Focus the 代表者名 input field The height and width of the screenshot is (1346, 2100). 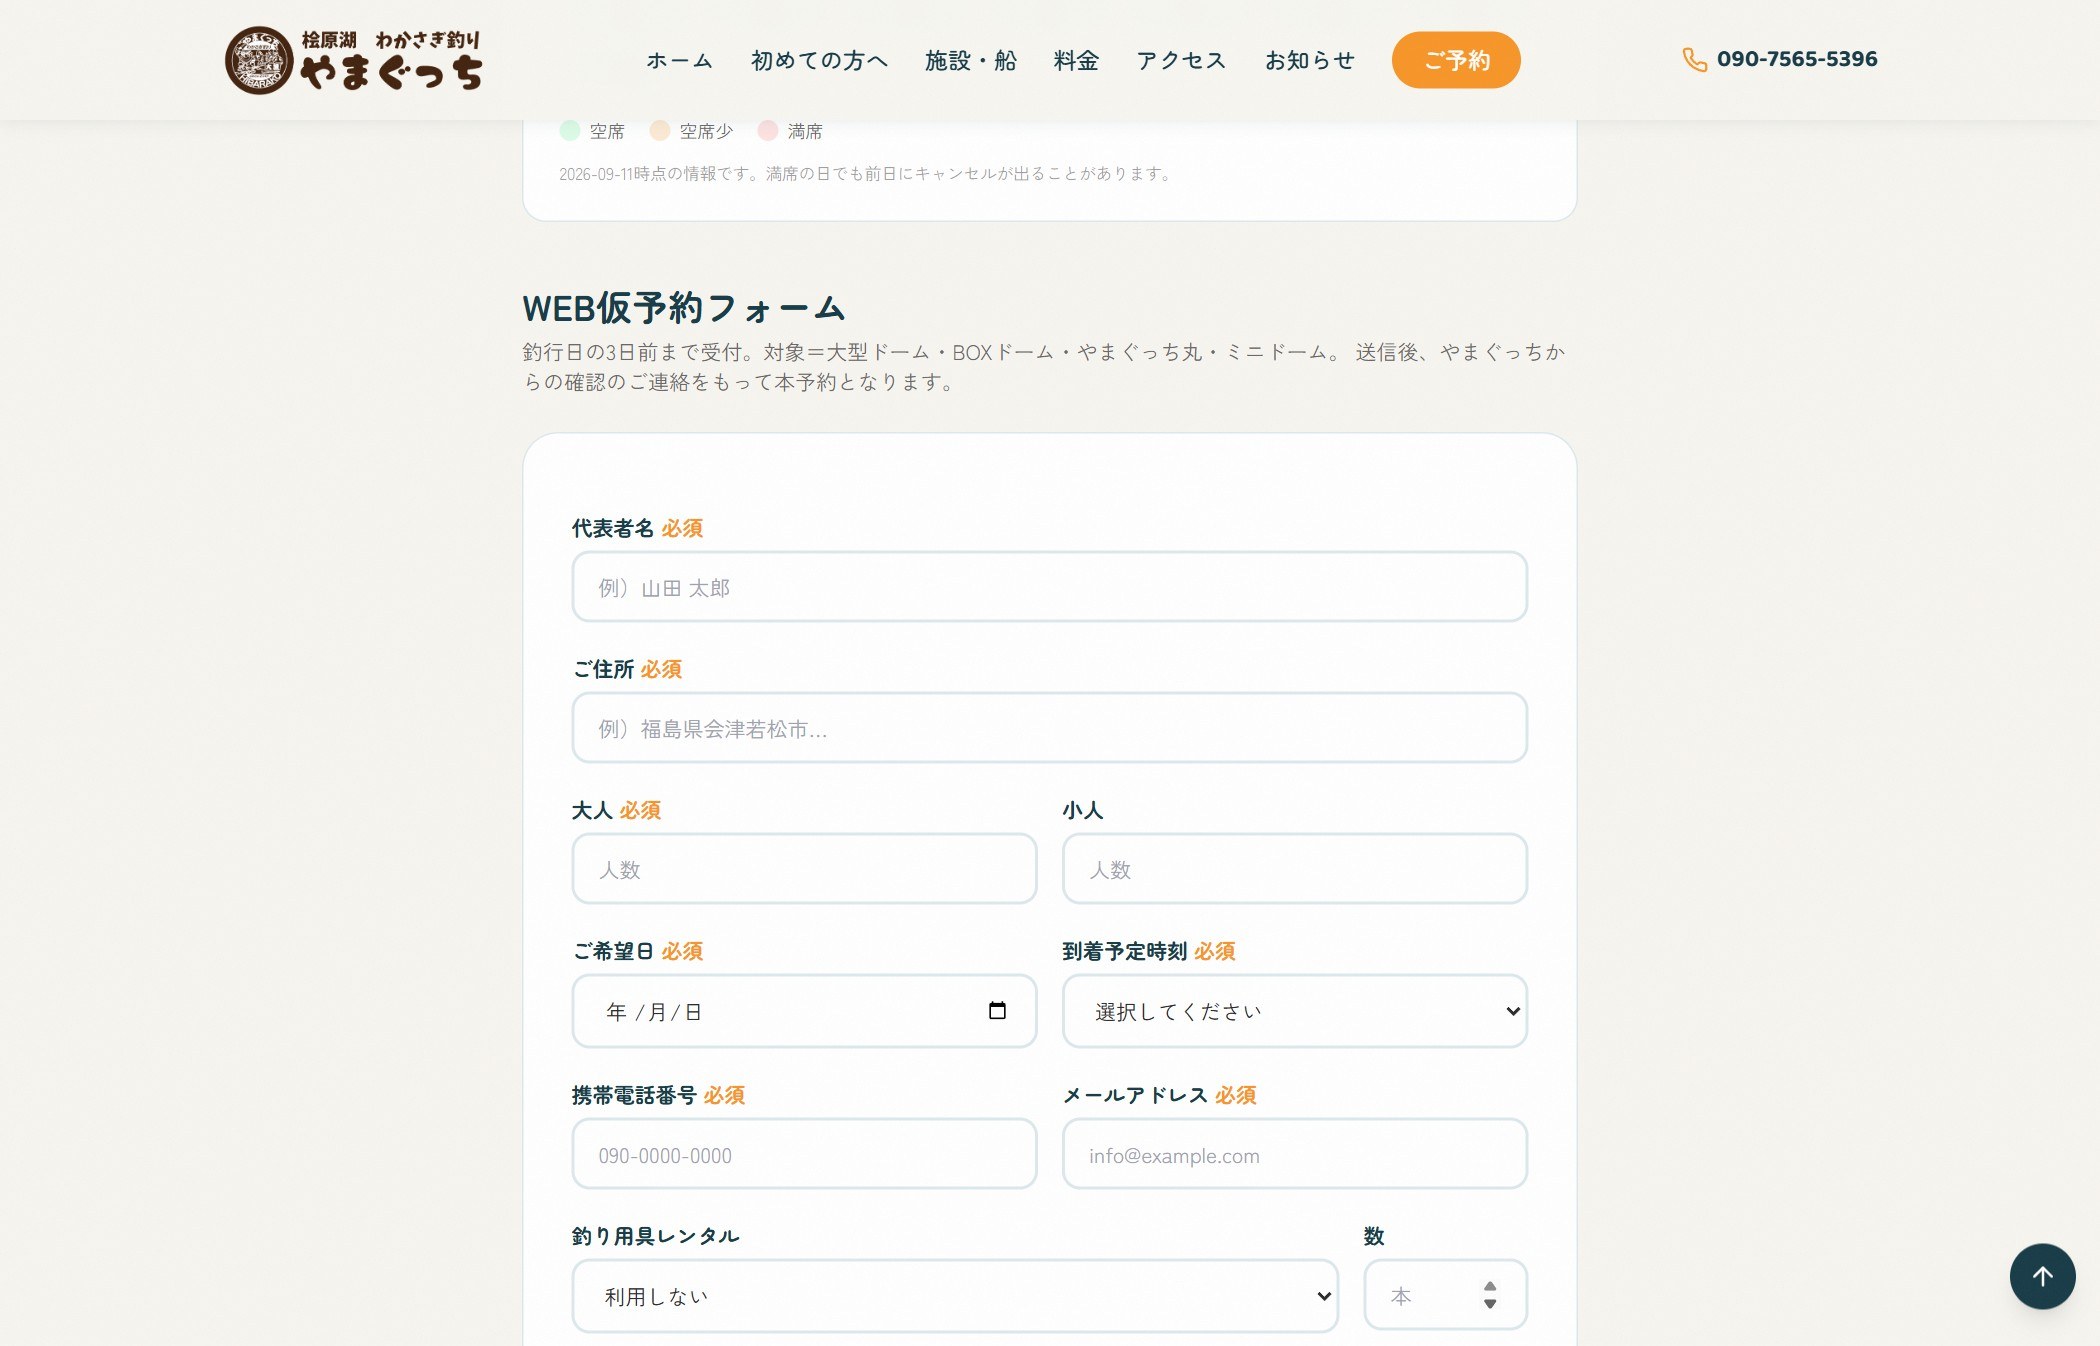pos(1049,587)
